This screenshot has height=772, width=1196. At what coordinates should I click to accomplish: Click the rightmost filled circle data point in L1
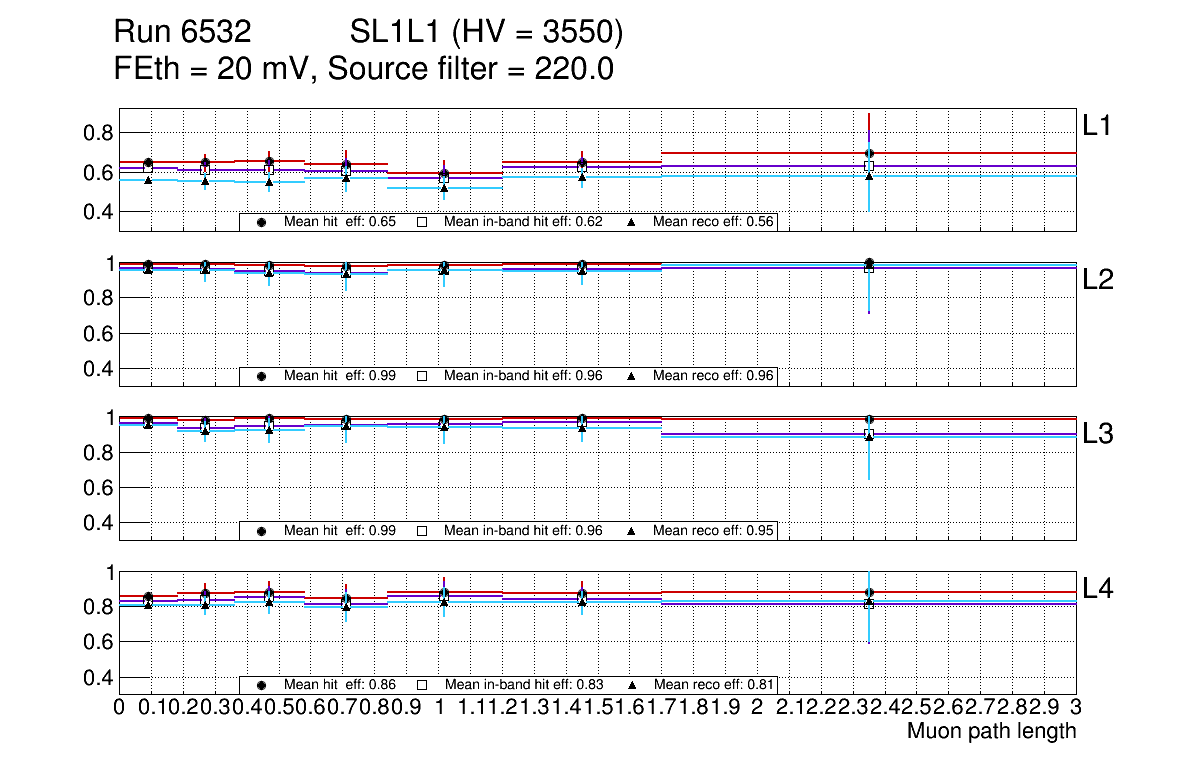869,153
